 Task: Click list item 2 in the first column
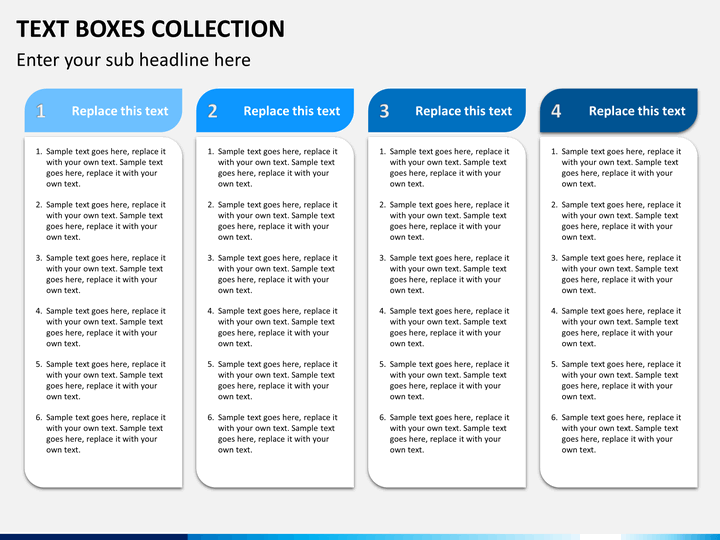click(101, 221)
